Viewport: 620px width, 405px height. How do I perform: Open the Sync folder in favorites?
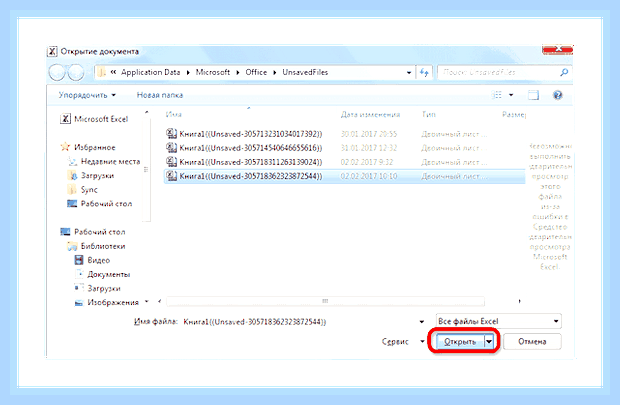coord(83,190)
